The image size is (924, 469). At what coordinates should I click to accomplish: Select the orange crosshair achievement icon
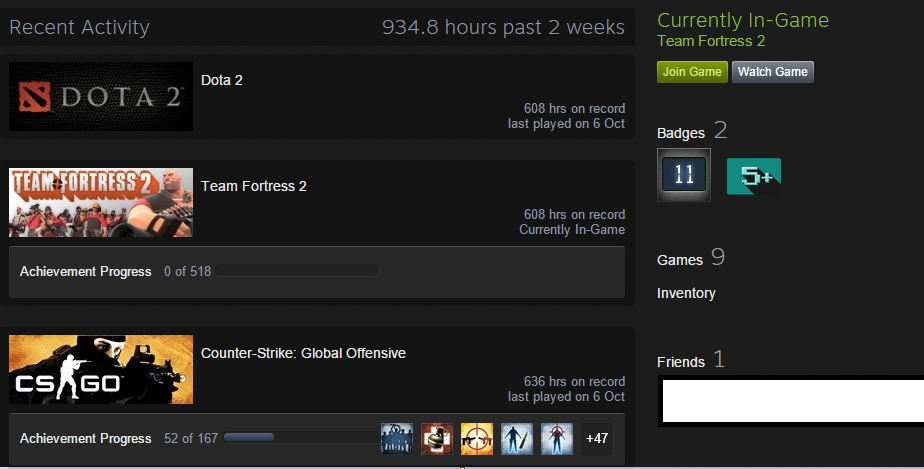tap(477, 439)
